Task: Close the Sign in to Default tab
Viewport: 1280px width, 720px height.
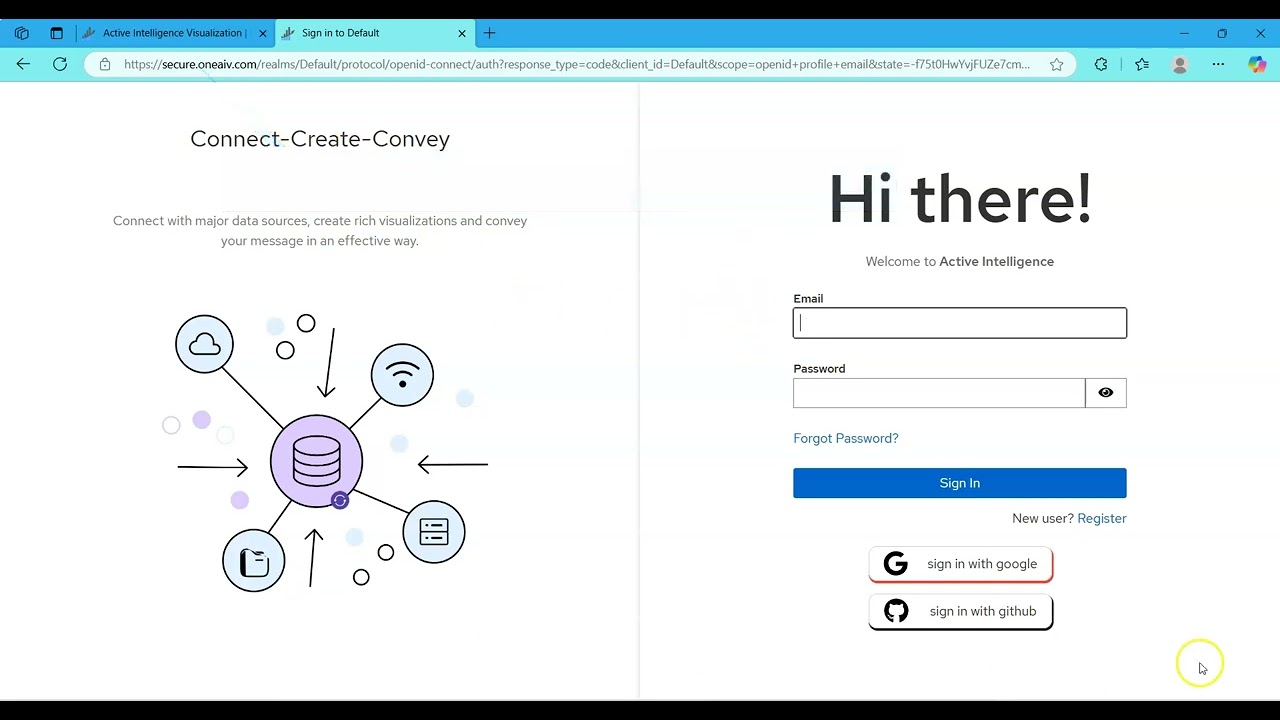Action: pos(462,33)
